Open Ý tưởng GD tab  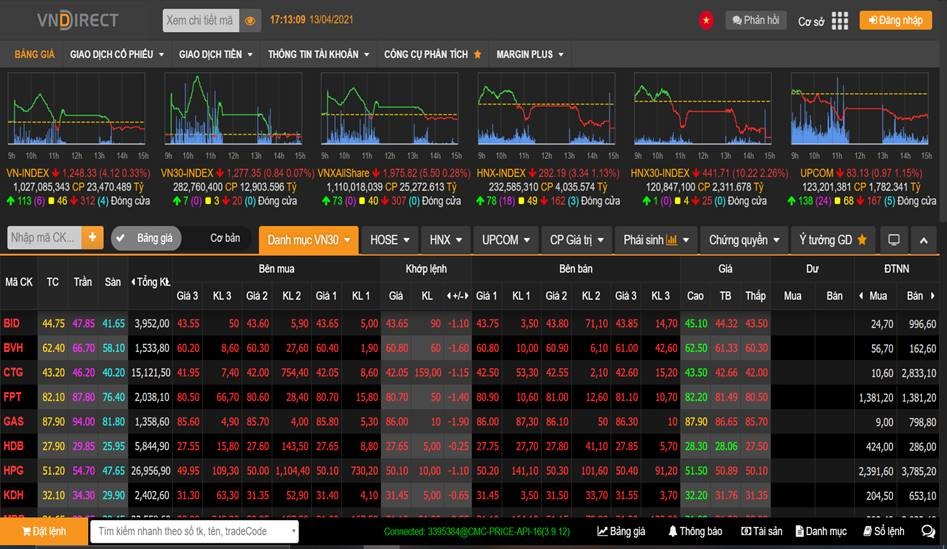[833, 240]
